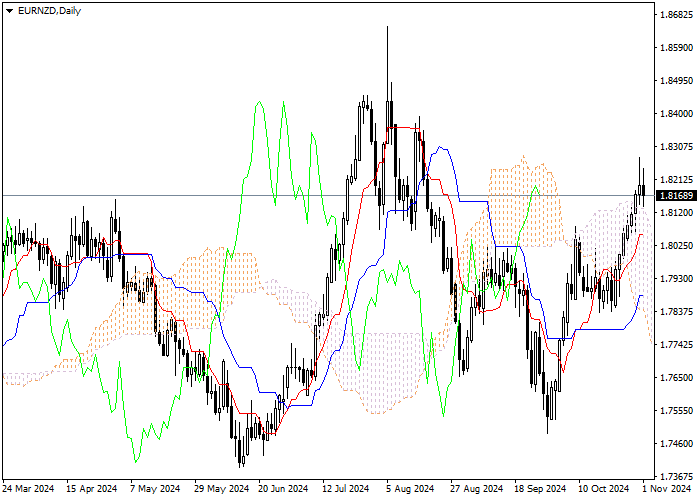This screenshot has height=500, width=700.
Task: Click the 27 Aug 2024 date label
Action: coord(477,489)
